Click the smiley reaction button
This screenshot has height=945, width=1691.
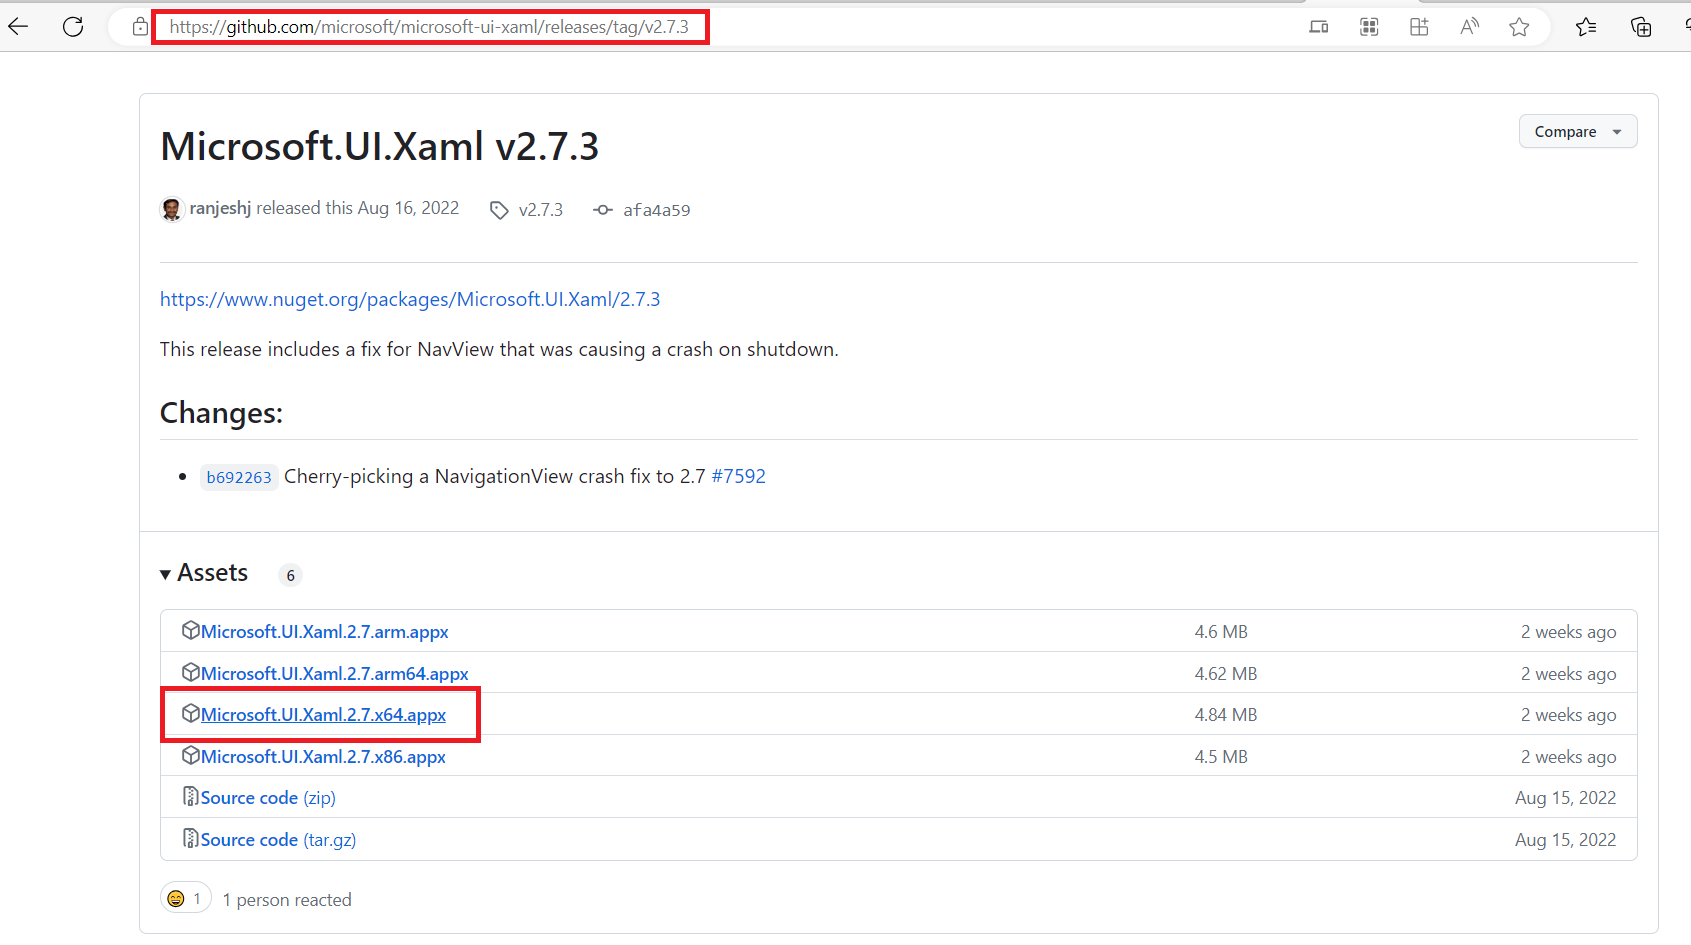pos(185,899)
